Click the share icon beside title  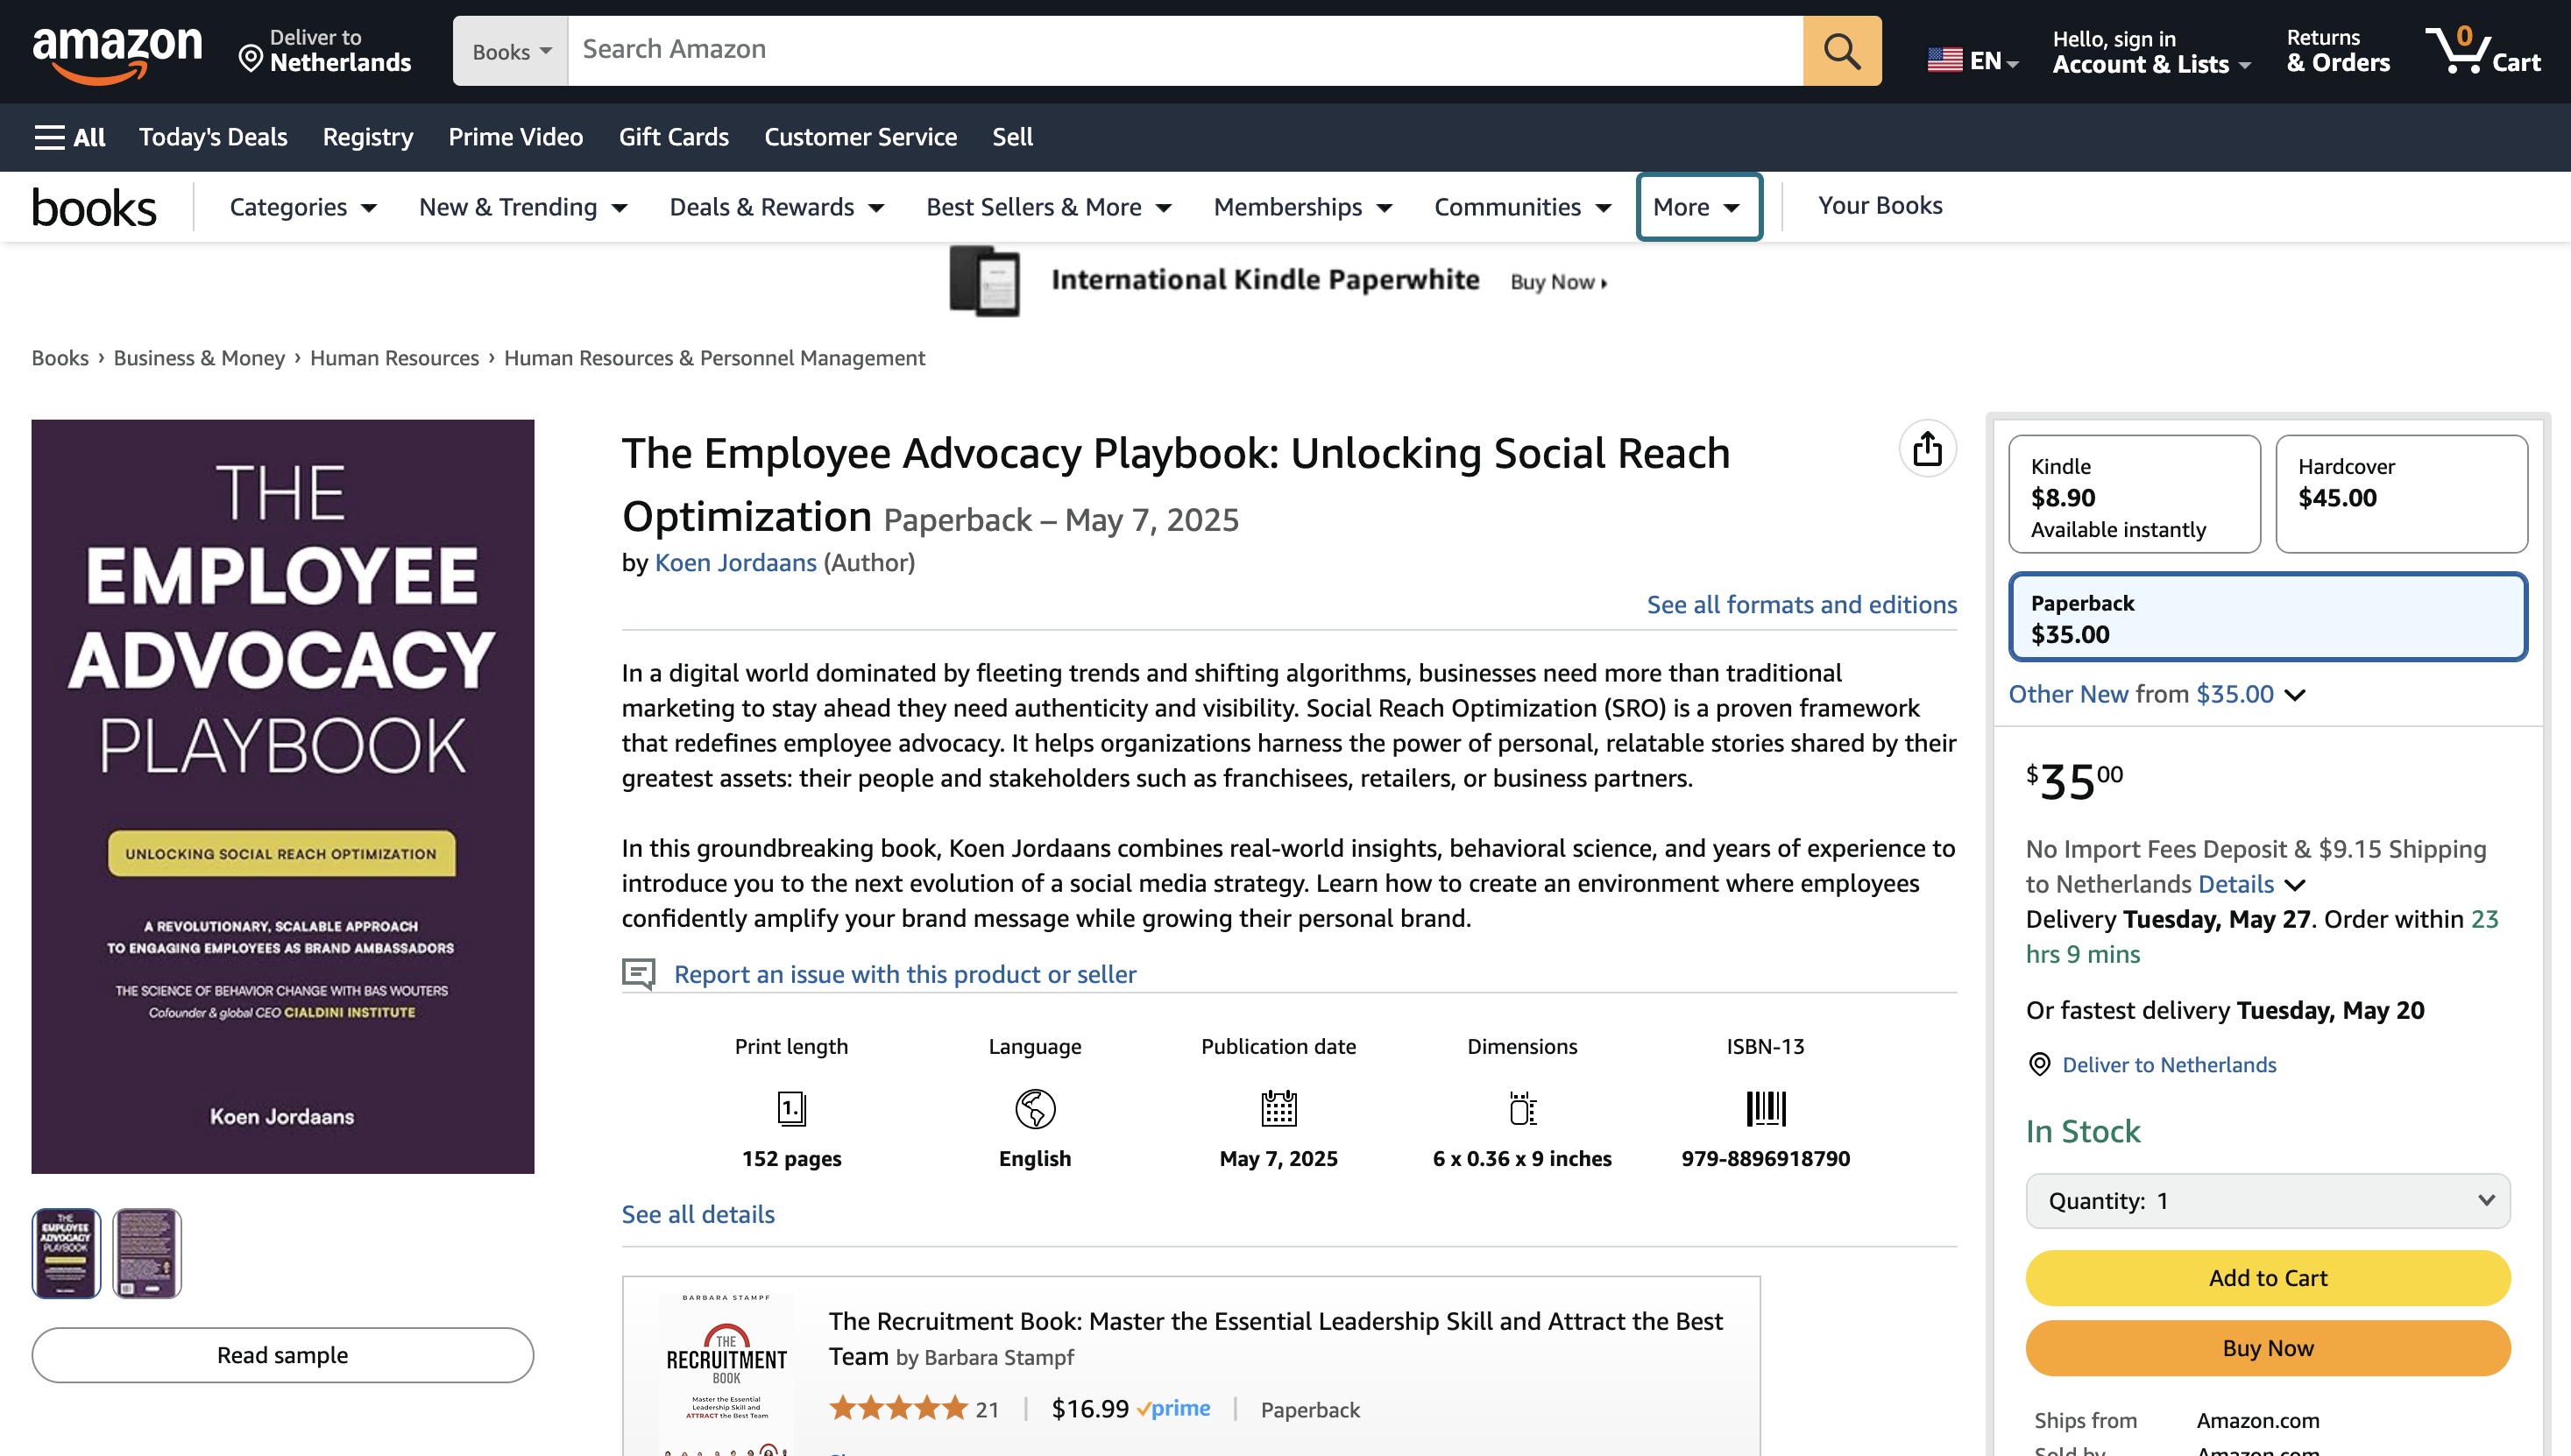[1927, 449]
